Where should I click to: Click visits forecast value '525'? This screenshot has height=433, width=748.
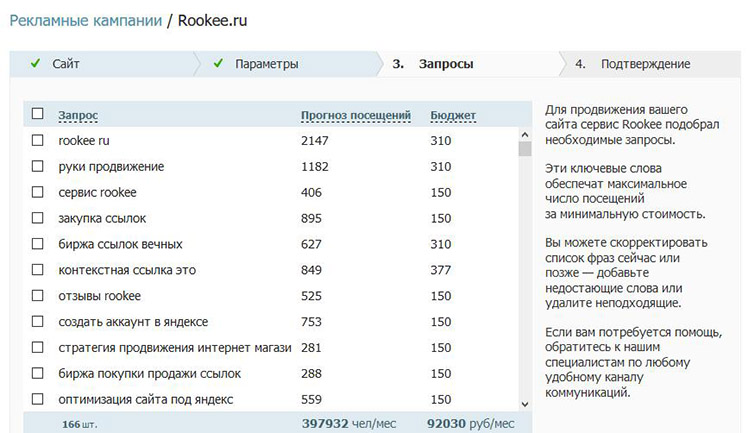point(312,296)
